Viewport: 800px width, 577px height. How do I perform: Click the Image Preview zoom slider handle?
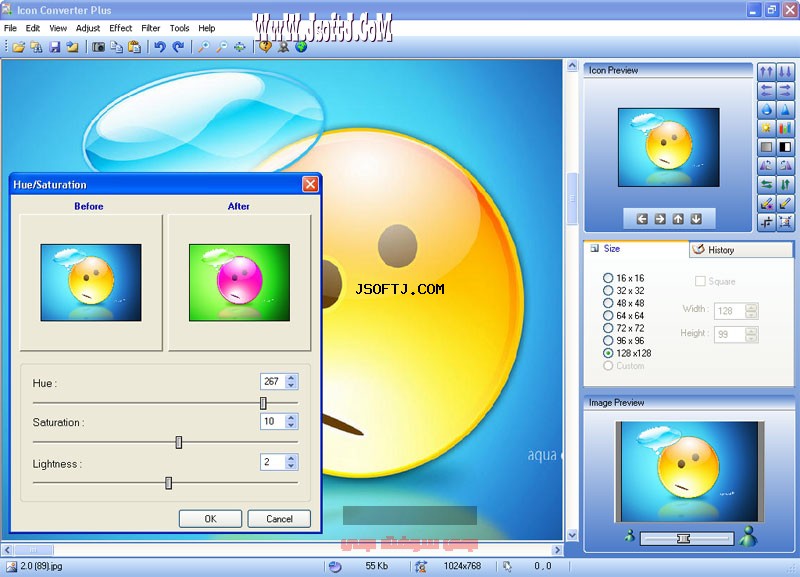[x=683, y=538]
